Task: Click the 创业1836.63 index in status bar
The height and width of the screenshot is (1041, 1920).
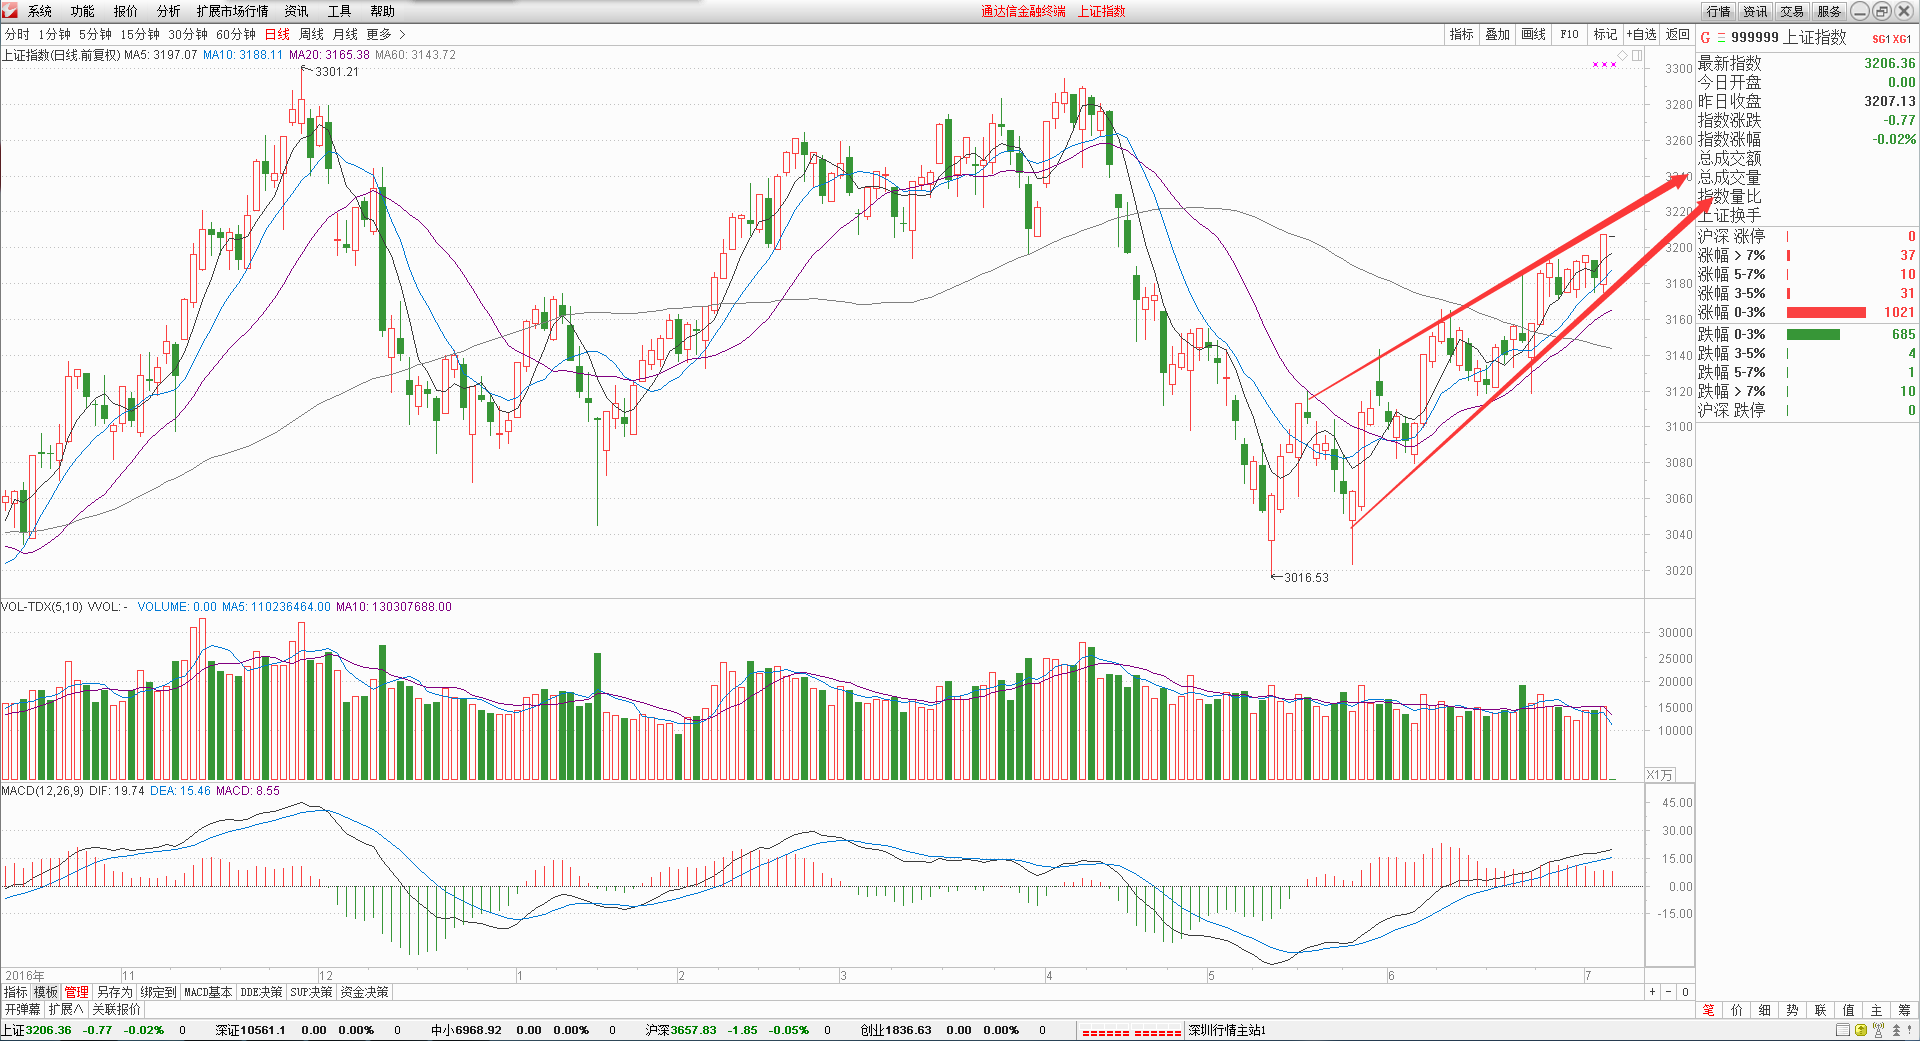Action: (896, 1030)
